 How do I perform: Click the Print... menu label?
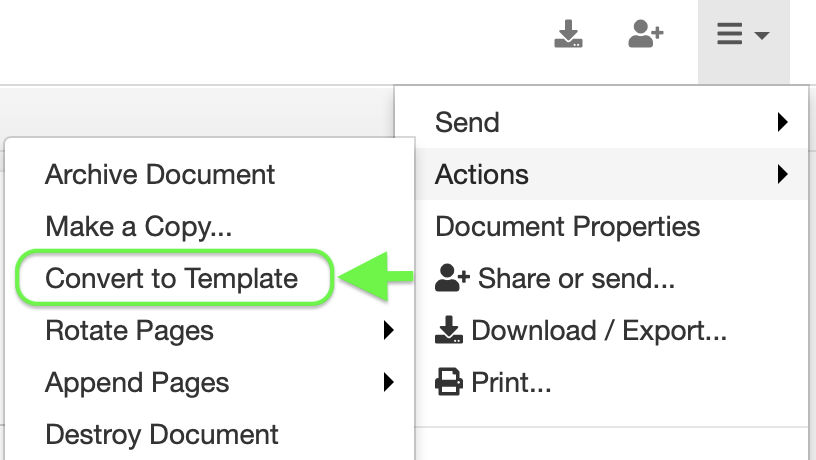(x=511, y=382)
